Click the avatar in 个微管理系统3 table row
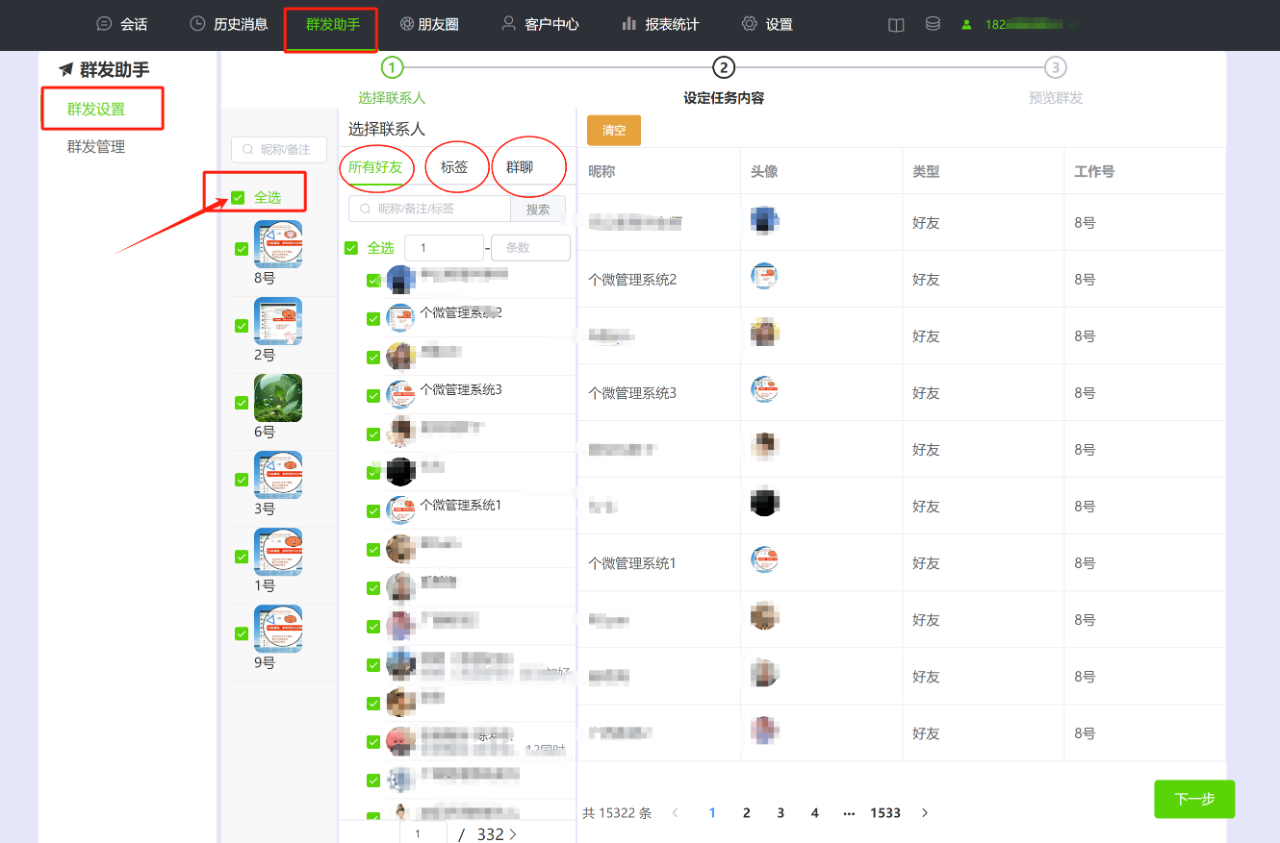The image size is (1280, 843). [764, 390]
